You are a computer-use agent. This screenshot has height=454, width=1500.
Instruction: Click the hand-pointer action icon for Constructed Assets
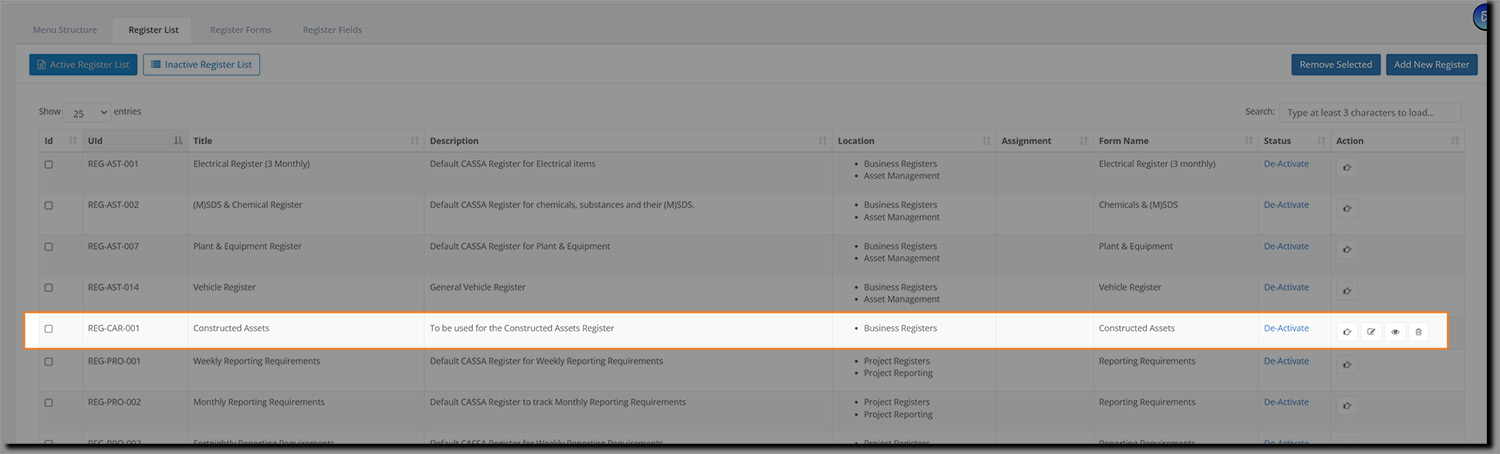point(1347,332)
